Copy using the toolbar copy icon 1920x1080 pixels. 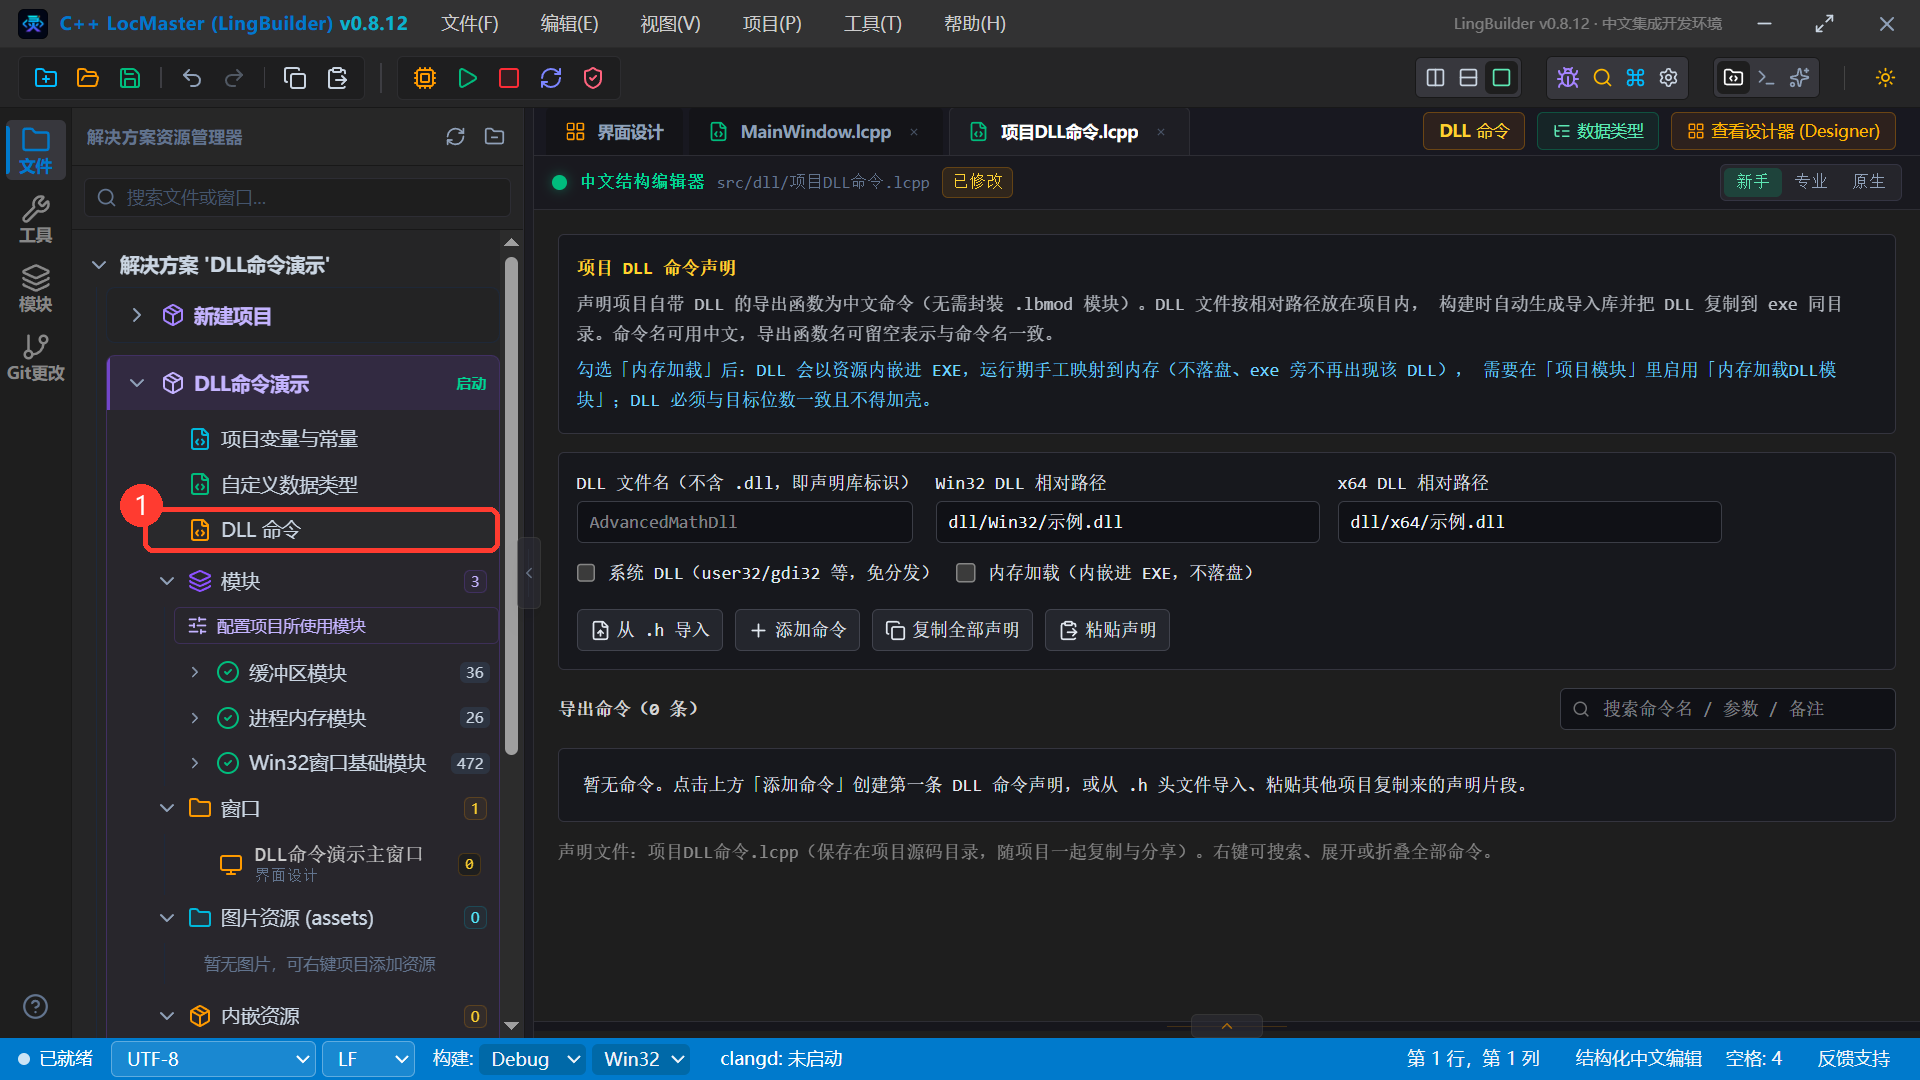point(295,78)
